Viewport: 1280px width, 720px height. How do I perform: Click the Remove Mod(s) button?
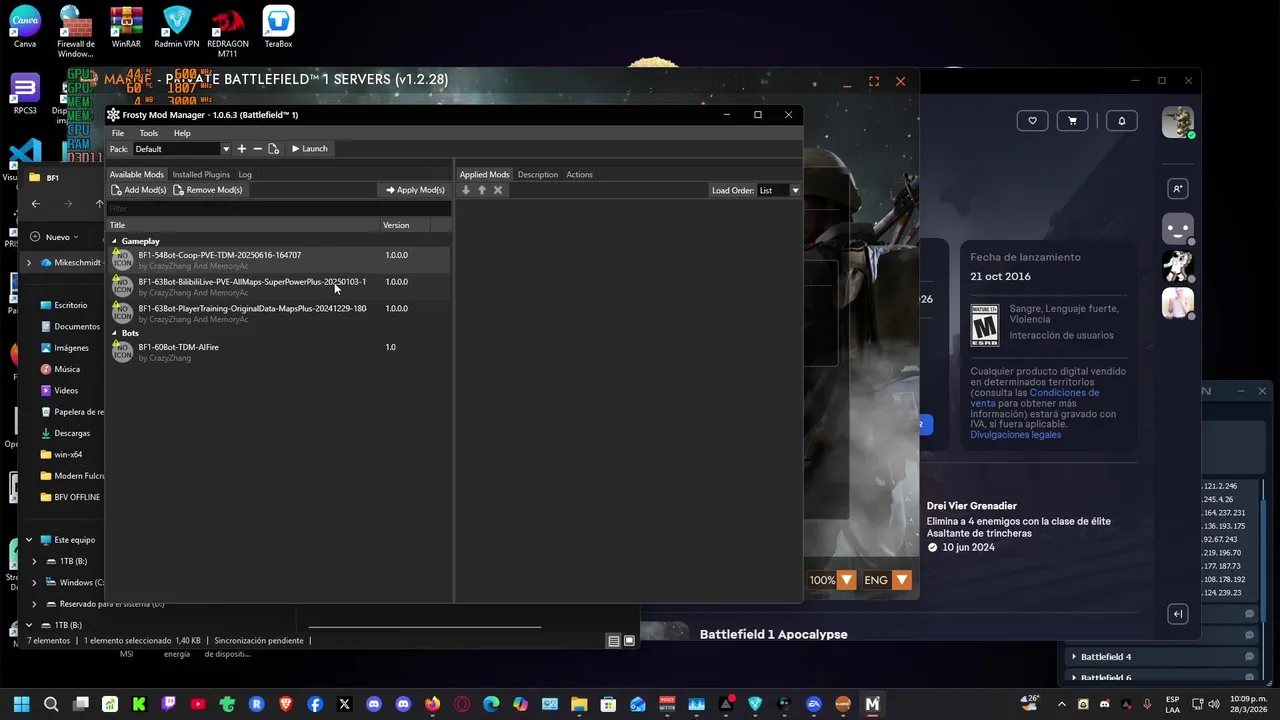pos(208,190)
